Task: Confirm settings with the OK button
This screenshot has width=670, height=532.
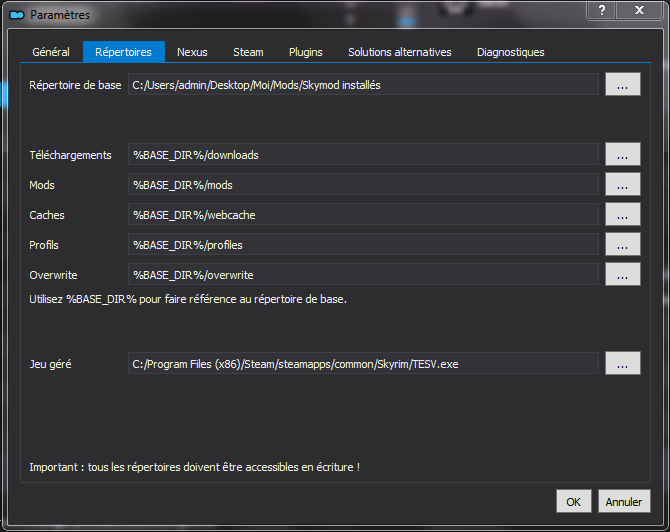Action: pos(574,501)
